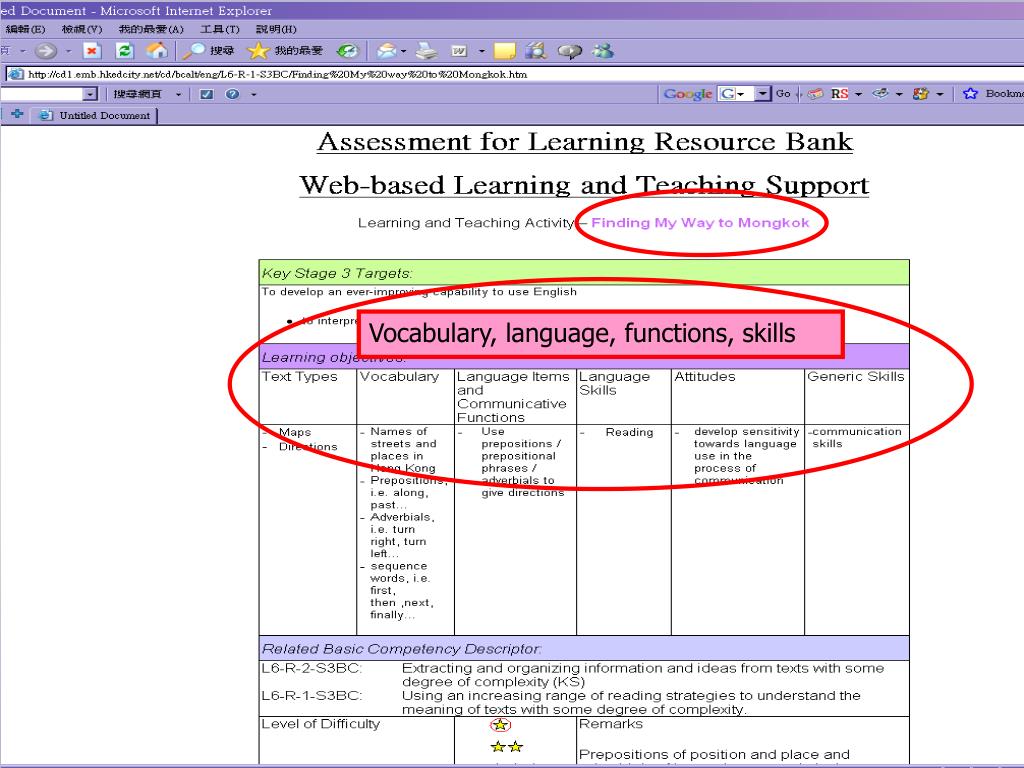Image resolution: width=1024 pixels, height=768 pixels.
Task: Click the Messenger people icon
Action: (602, 51)
